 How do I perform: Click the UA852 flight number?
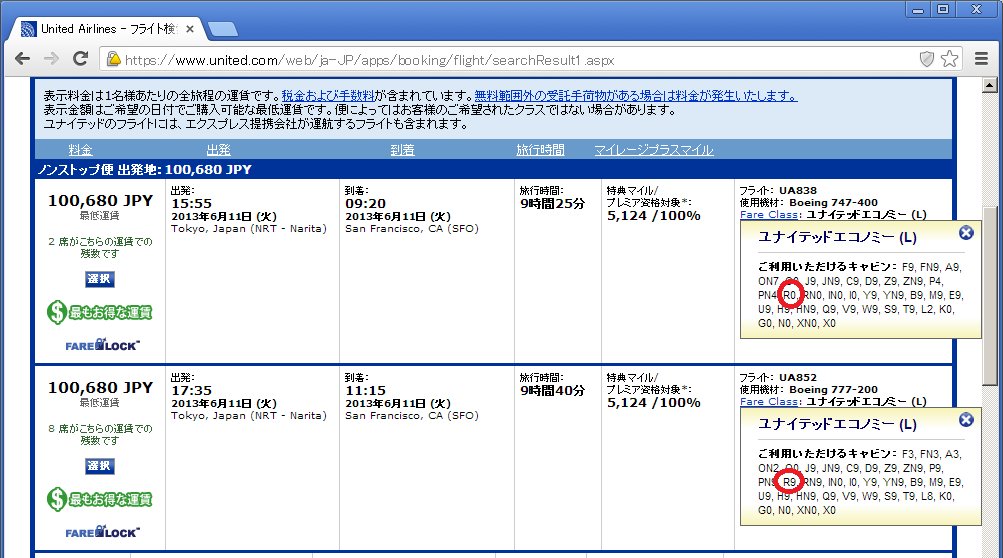click(798, 377)
